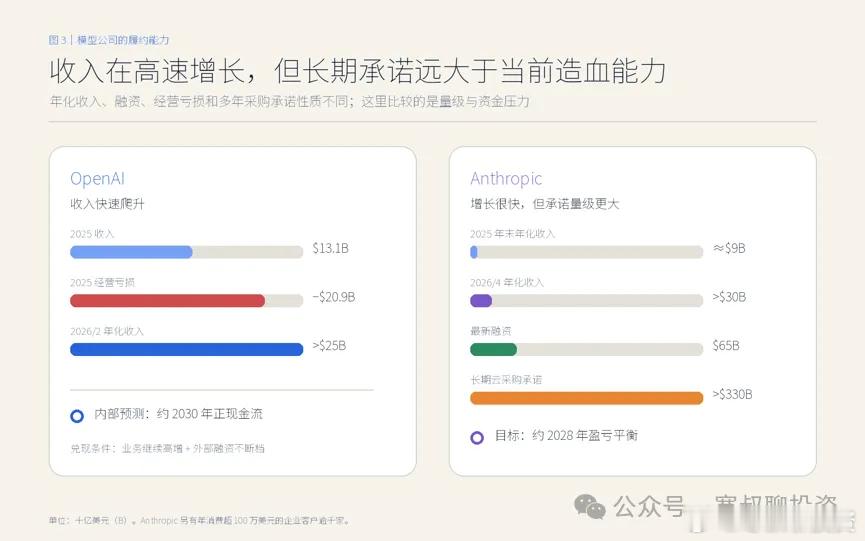Click the purple circle beside 目标
The height and width of the screenshot is (541, 865).
pos(477,438)
